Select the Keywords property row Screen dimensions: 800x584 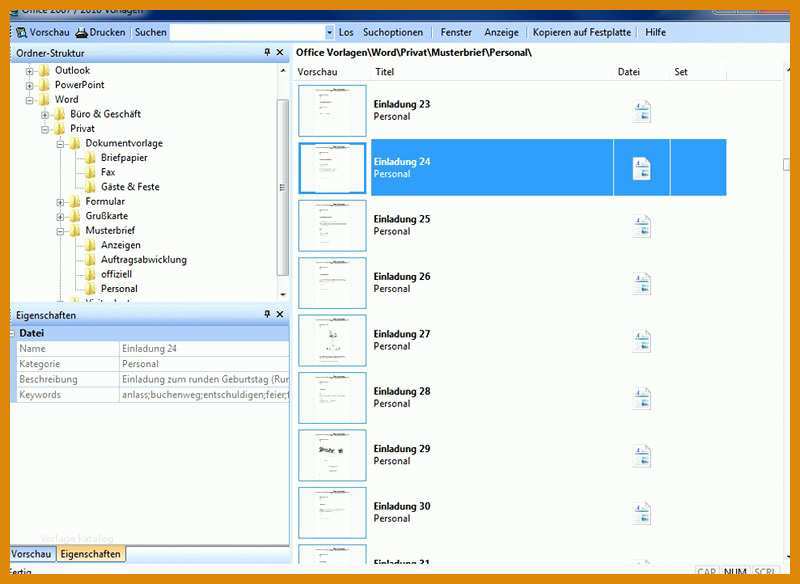(153, 394)
